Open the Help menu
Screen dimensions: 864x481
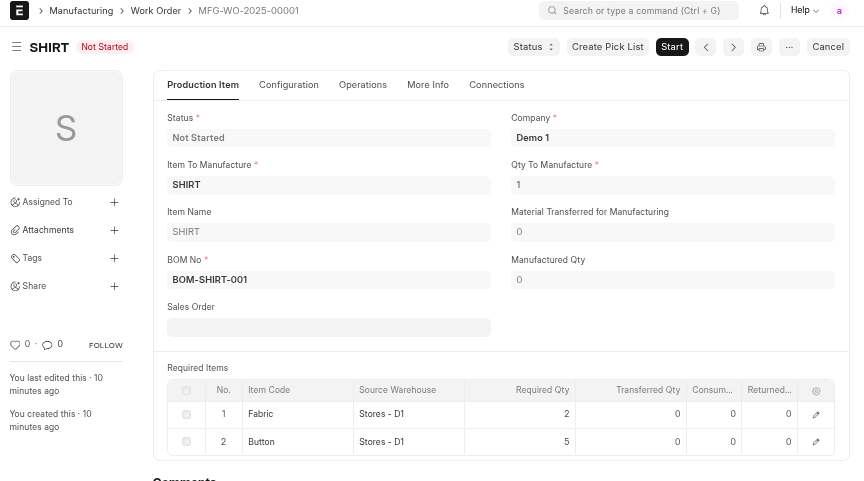click(804, 10)
